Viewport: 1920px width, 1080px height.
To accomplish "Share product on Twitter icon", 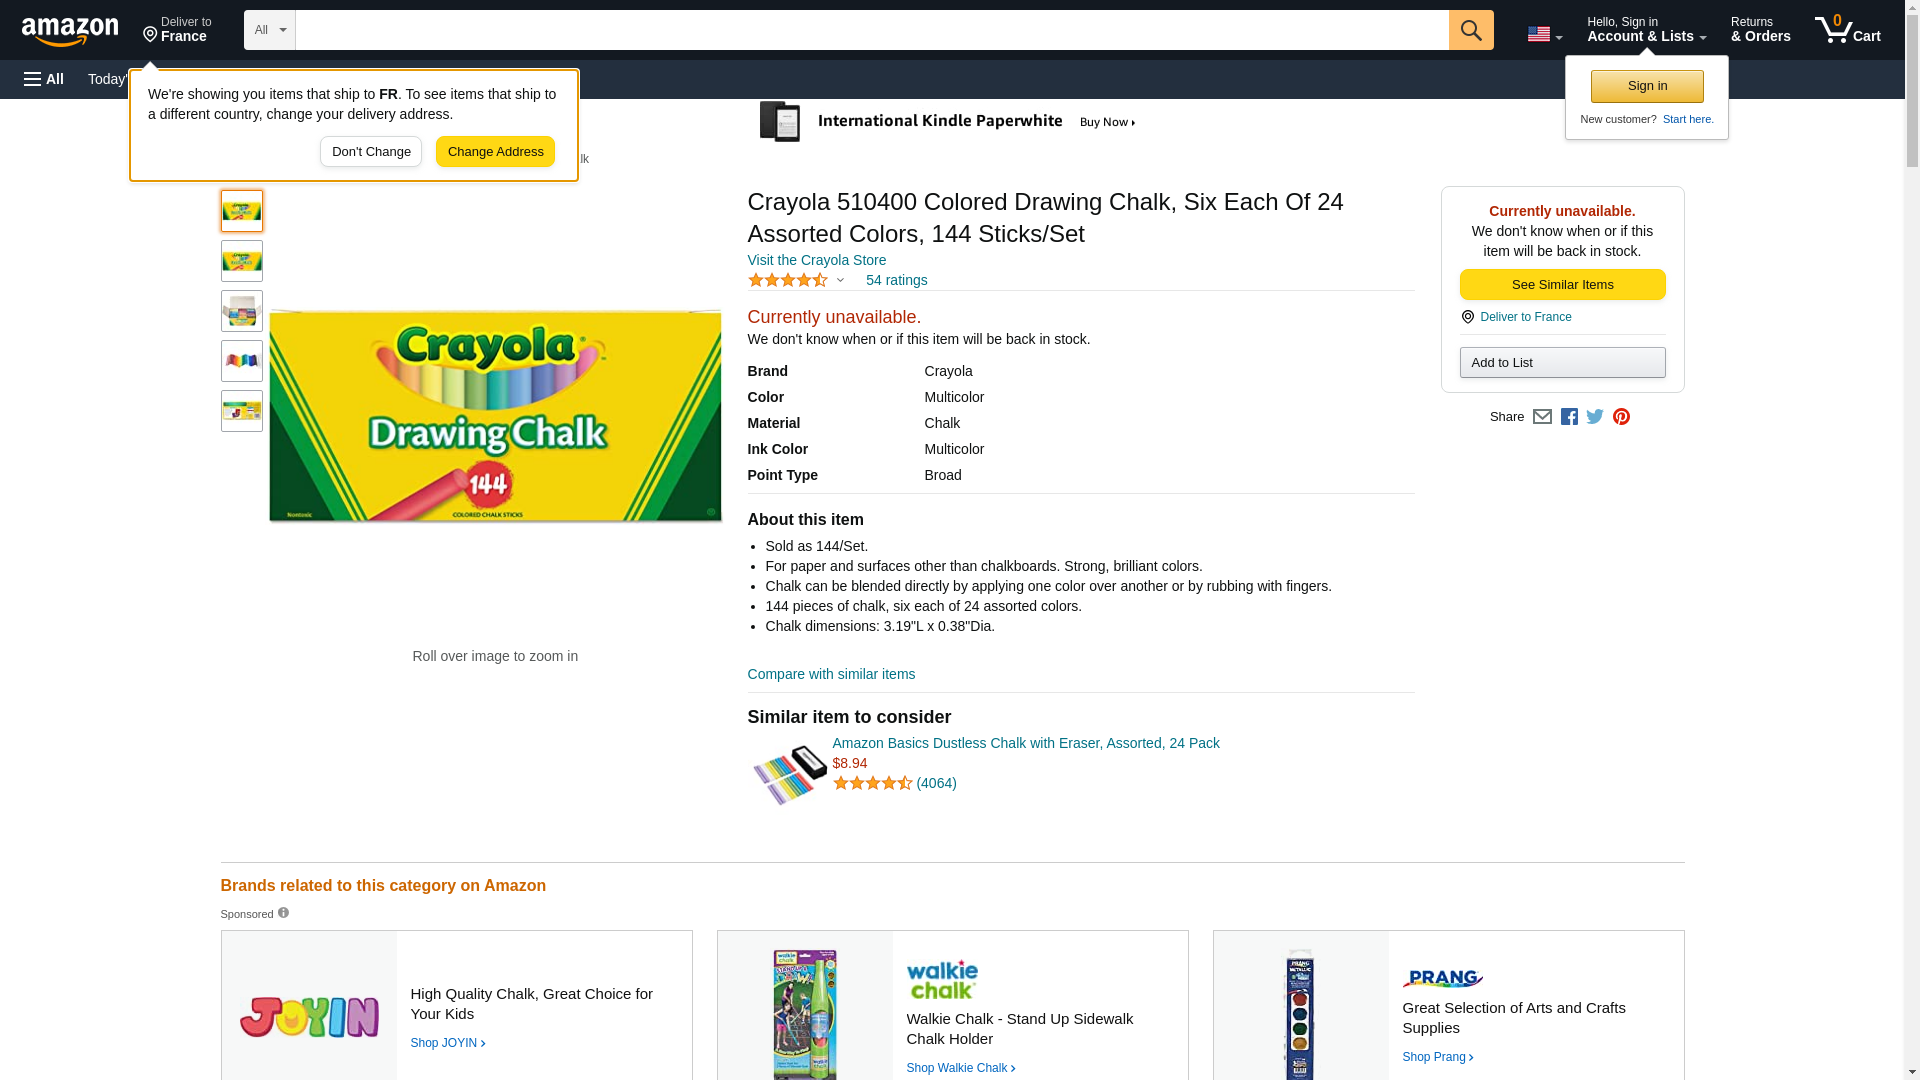I will pyautogui.click(x=1595, y=417).
